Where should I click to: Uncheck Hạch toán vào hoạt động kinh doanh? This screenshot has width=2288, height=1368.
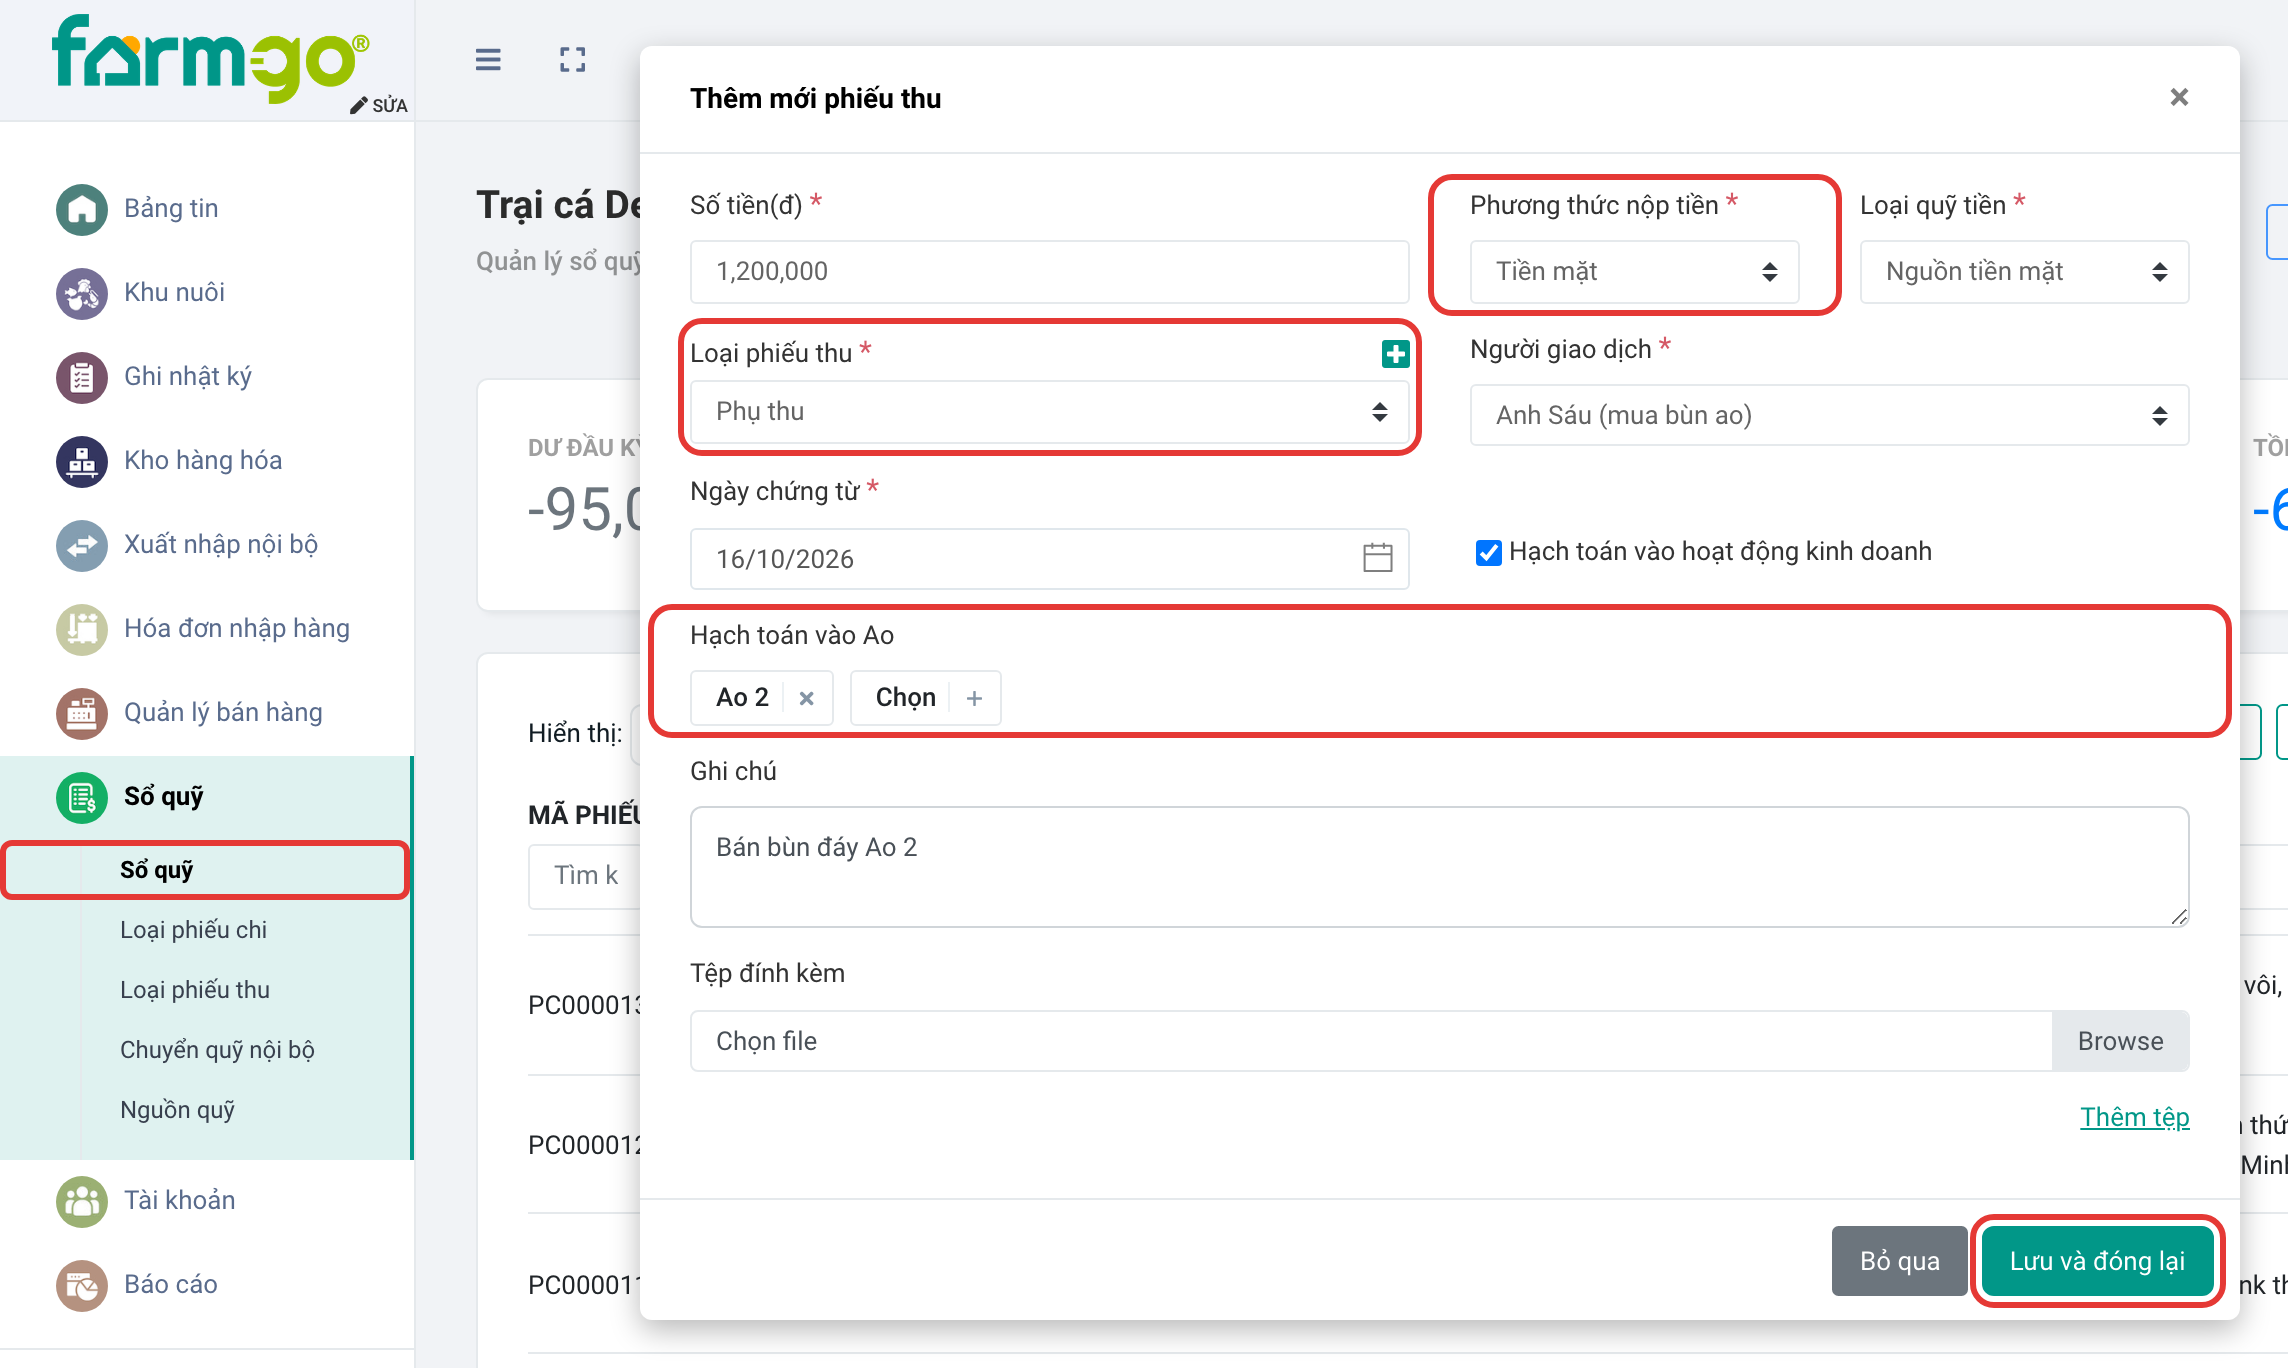(x=1488, y=552)
